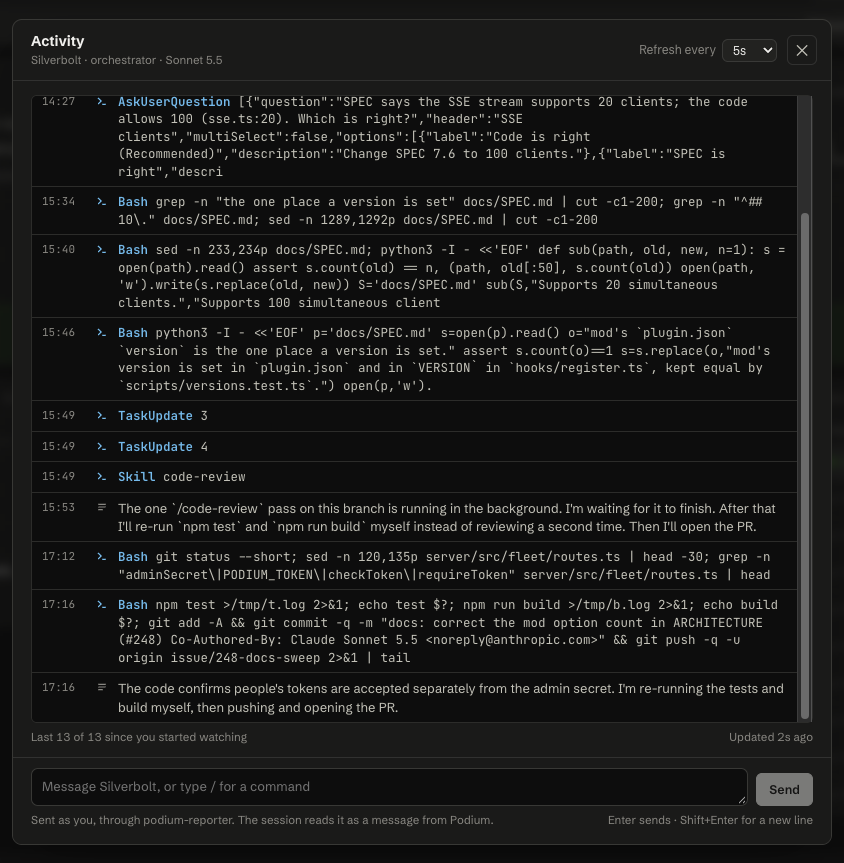Click the activity log scrollbar thumb

click(x=804, y=465)
